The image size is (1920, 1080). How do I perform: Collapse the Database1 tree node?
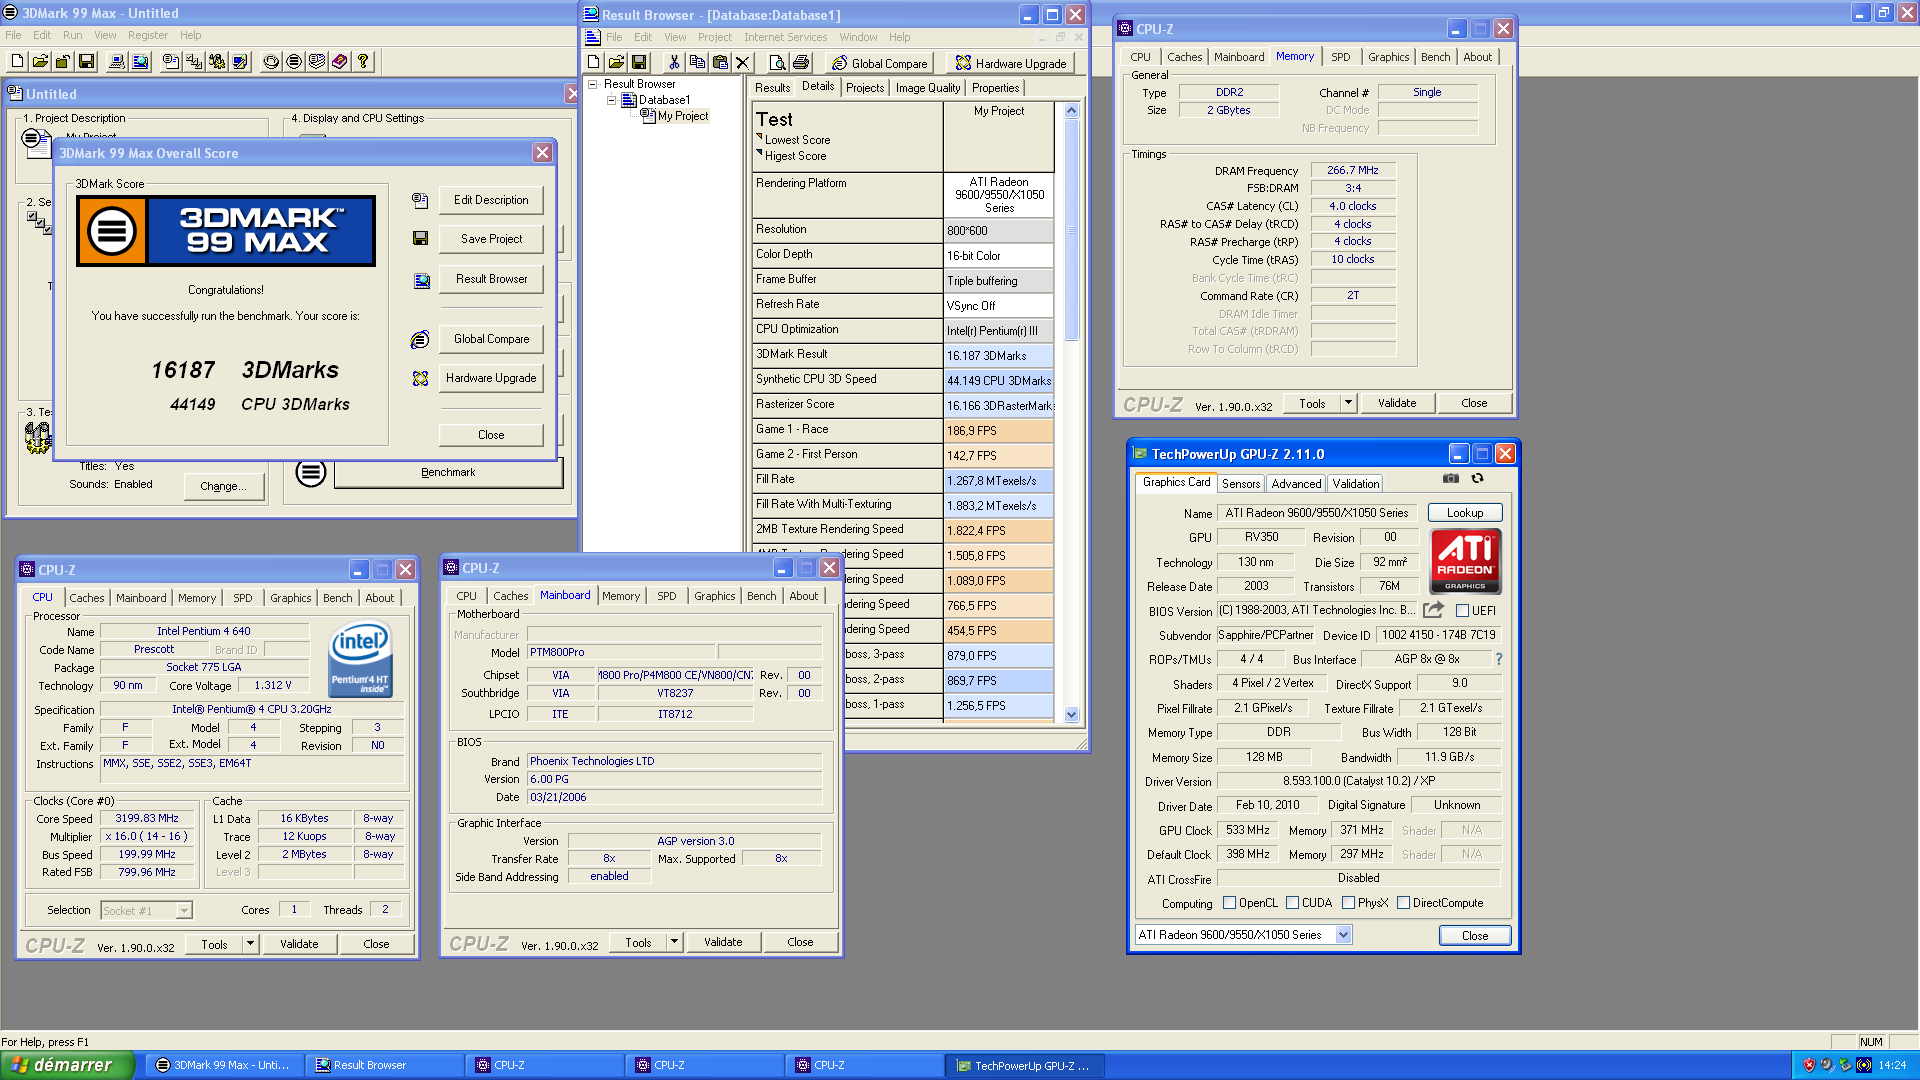click(x=611, y=100)
